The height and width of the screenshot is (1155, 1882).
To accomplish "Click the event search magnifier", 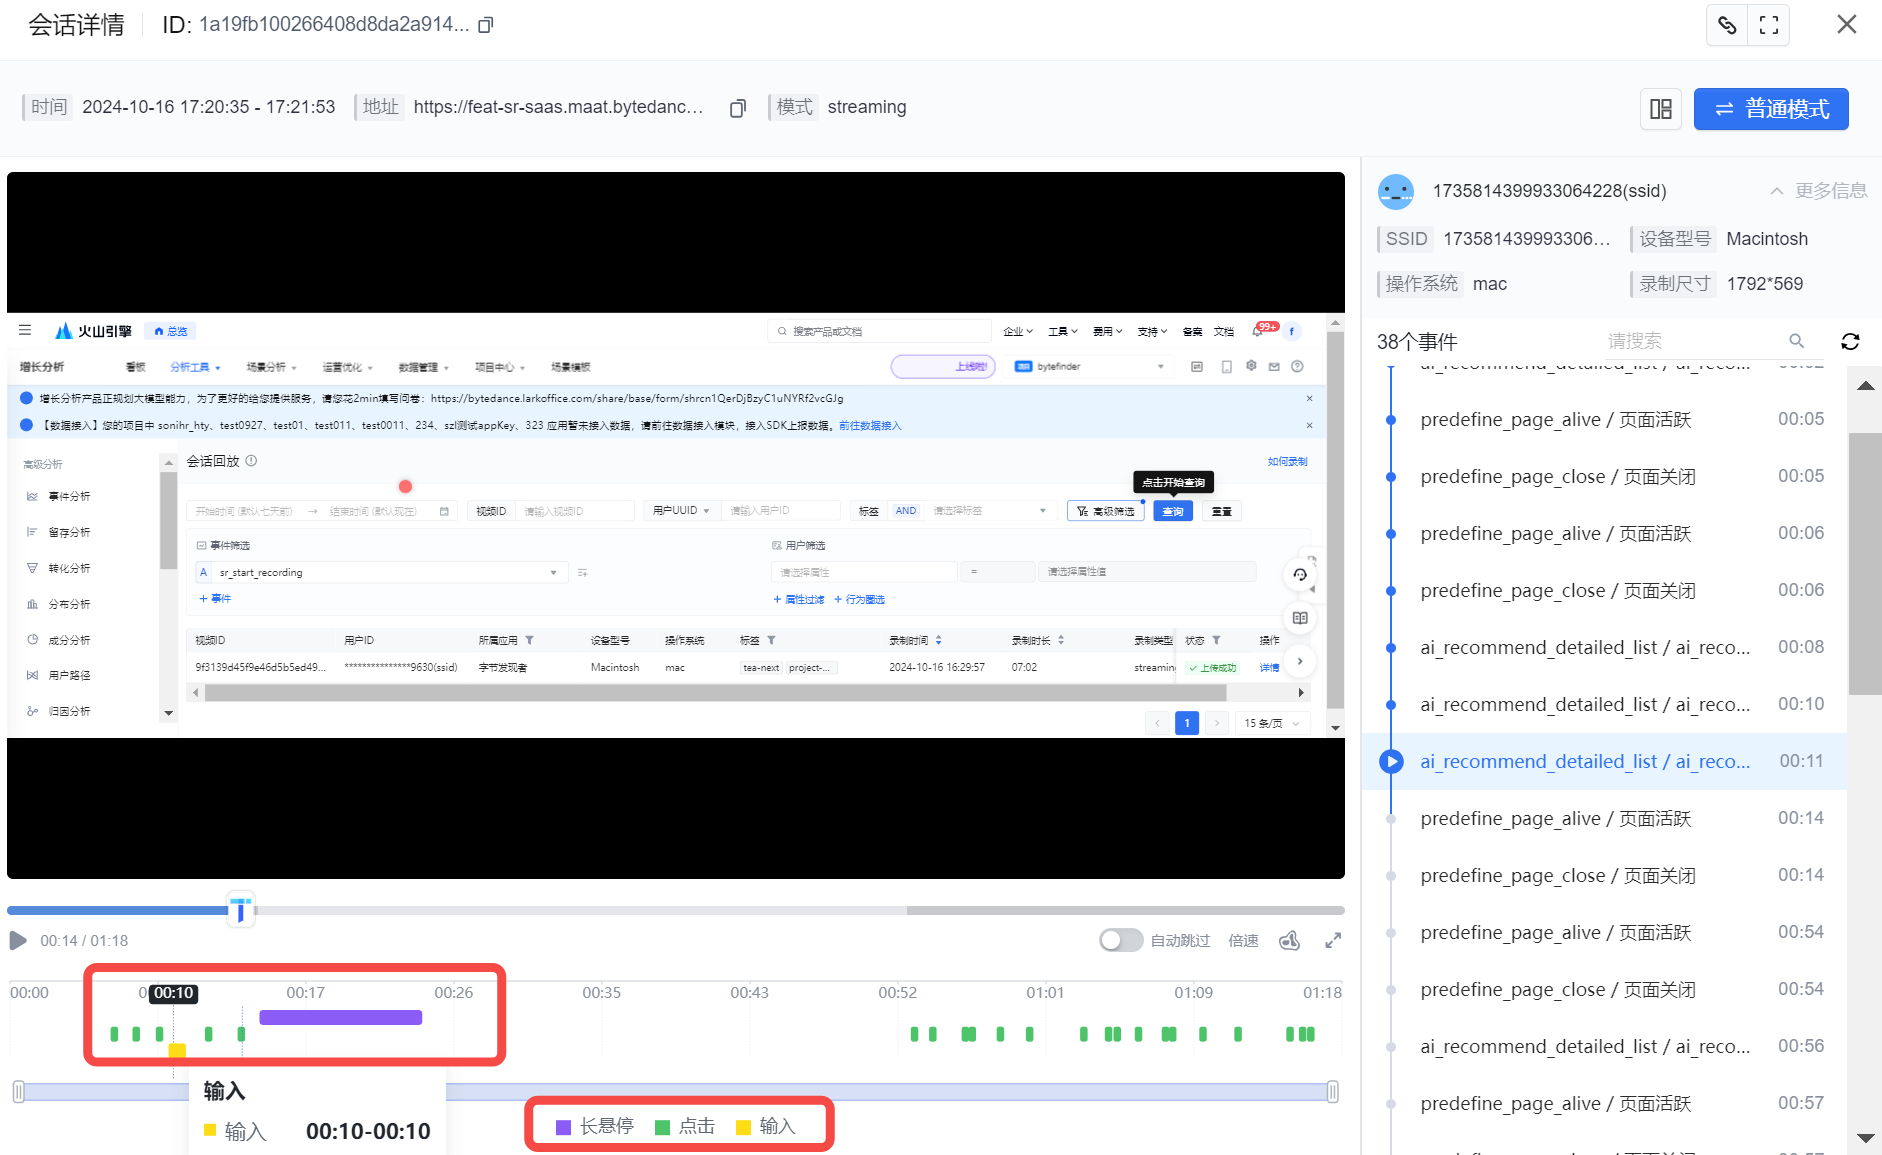I will (x=1796, y=341).
